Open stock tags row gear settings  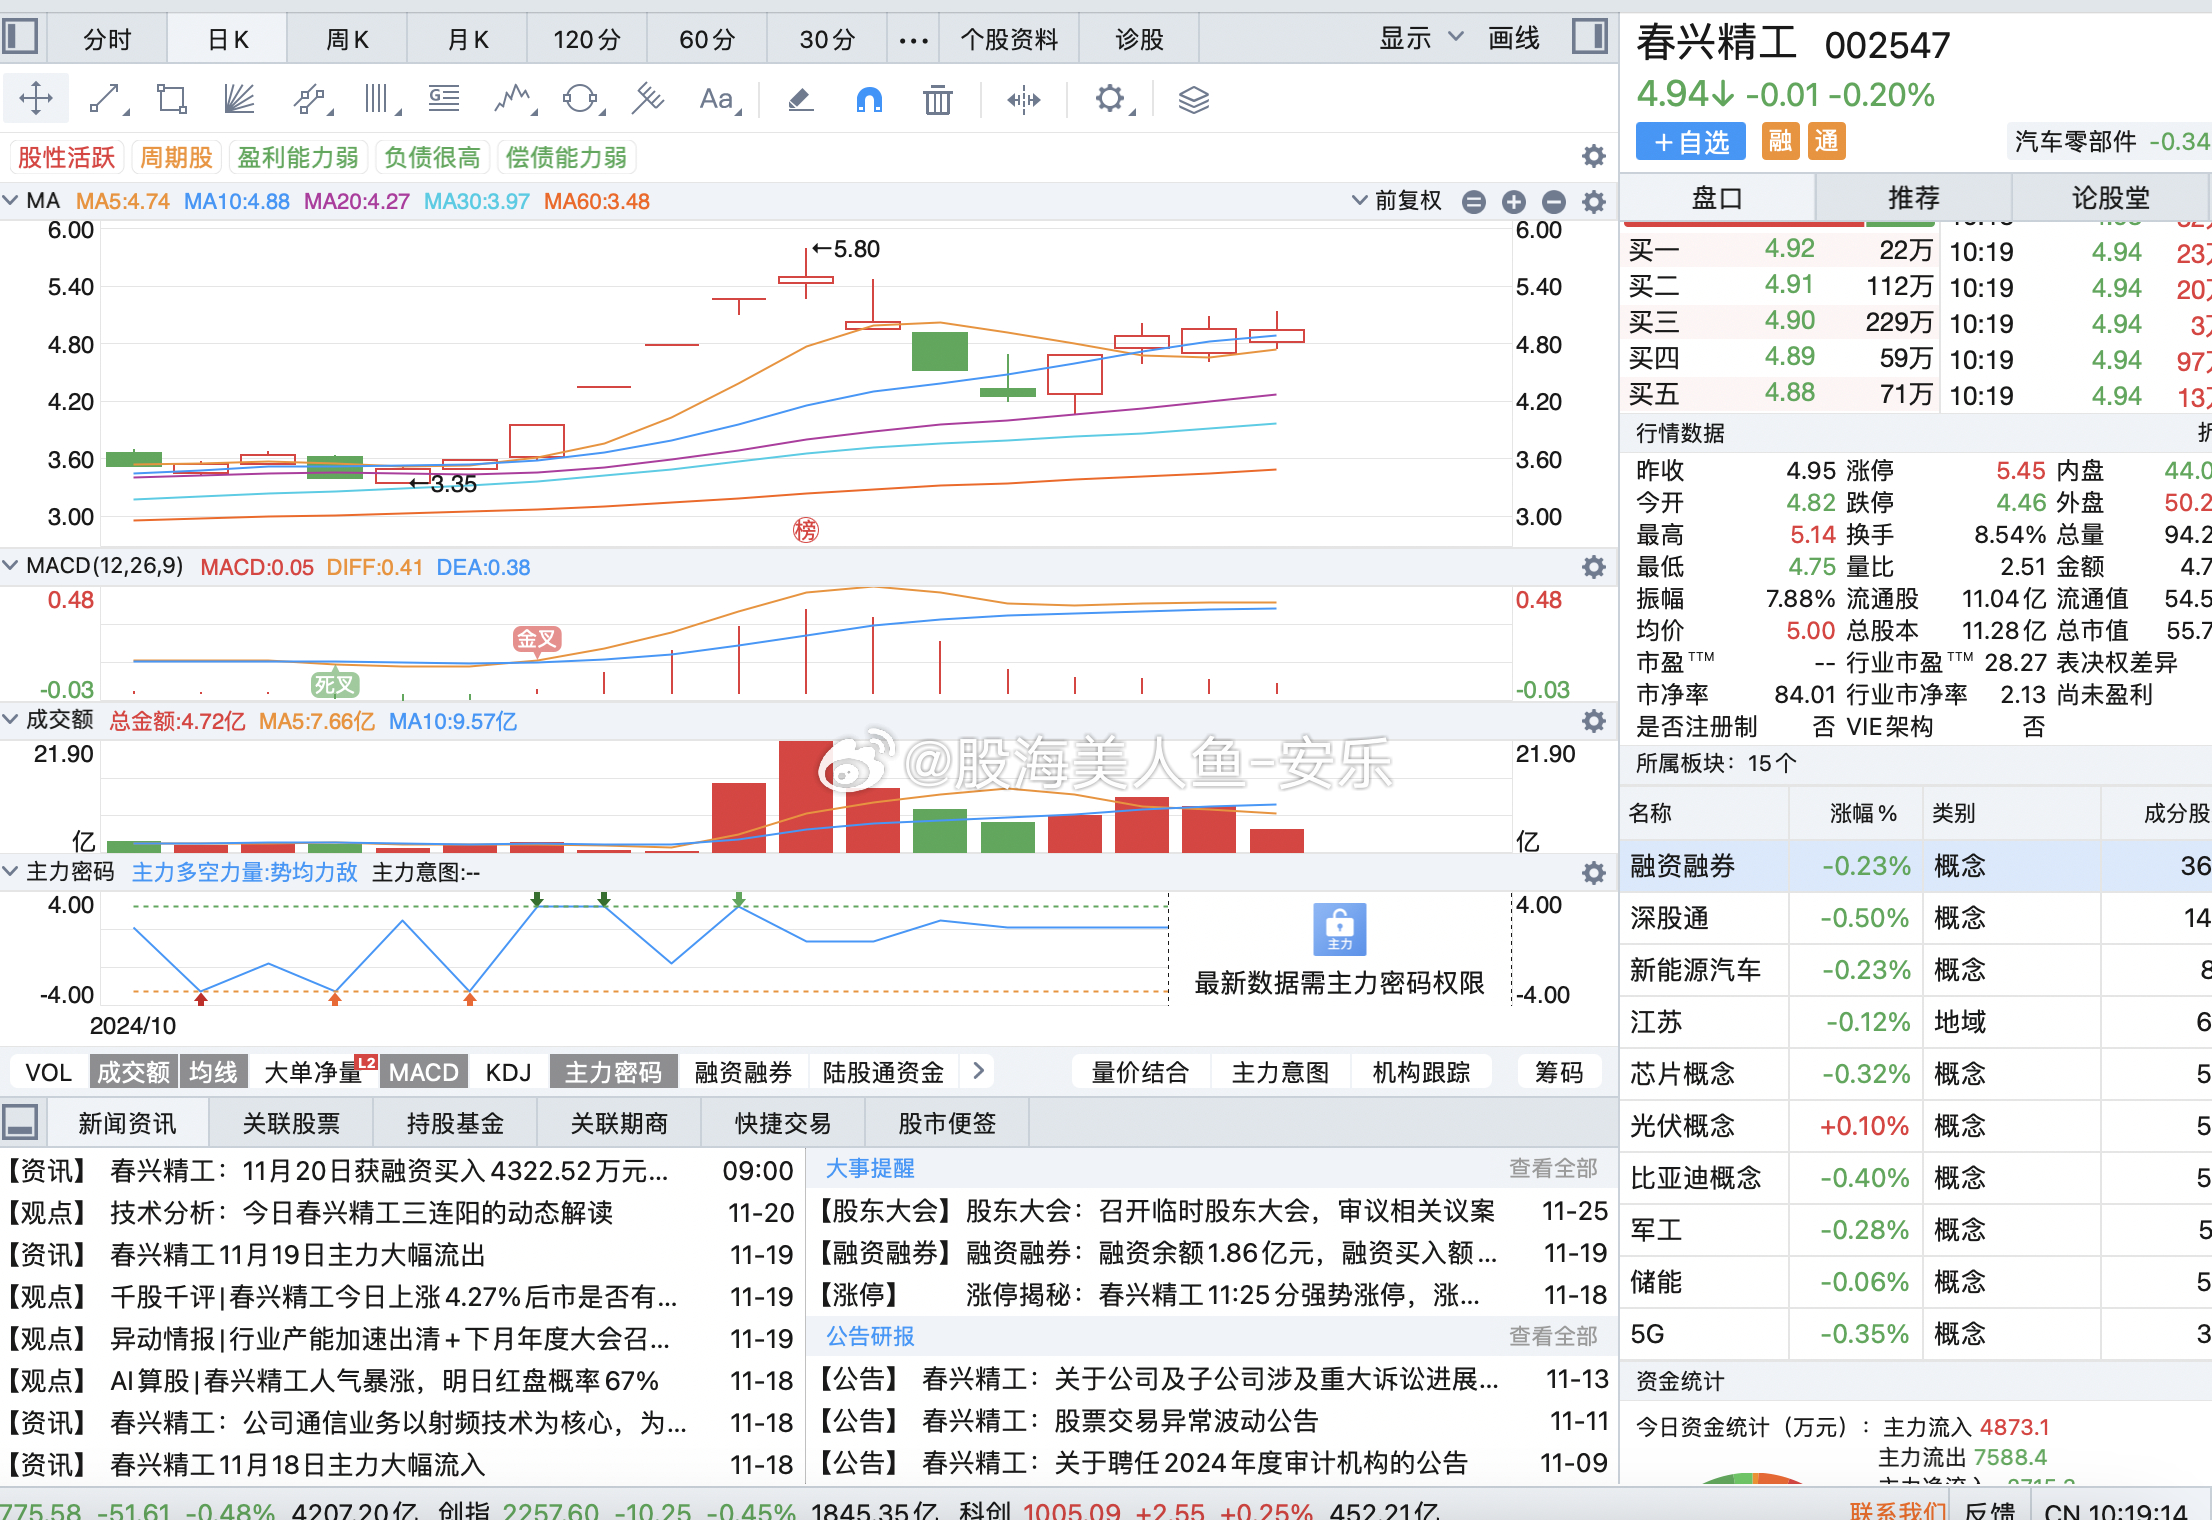1594,156
